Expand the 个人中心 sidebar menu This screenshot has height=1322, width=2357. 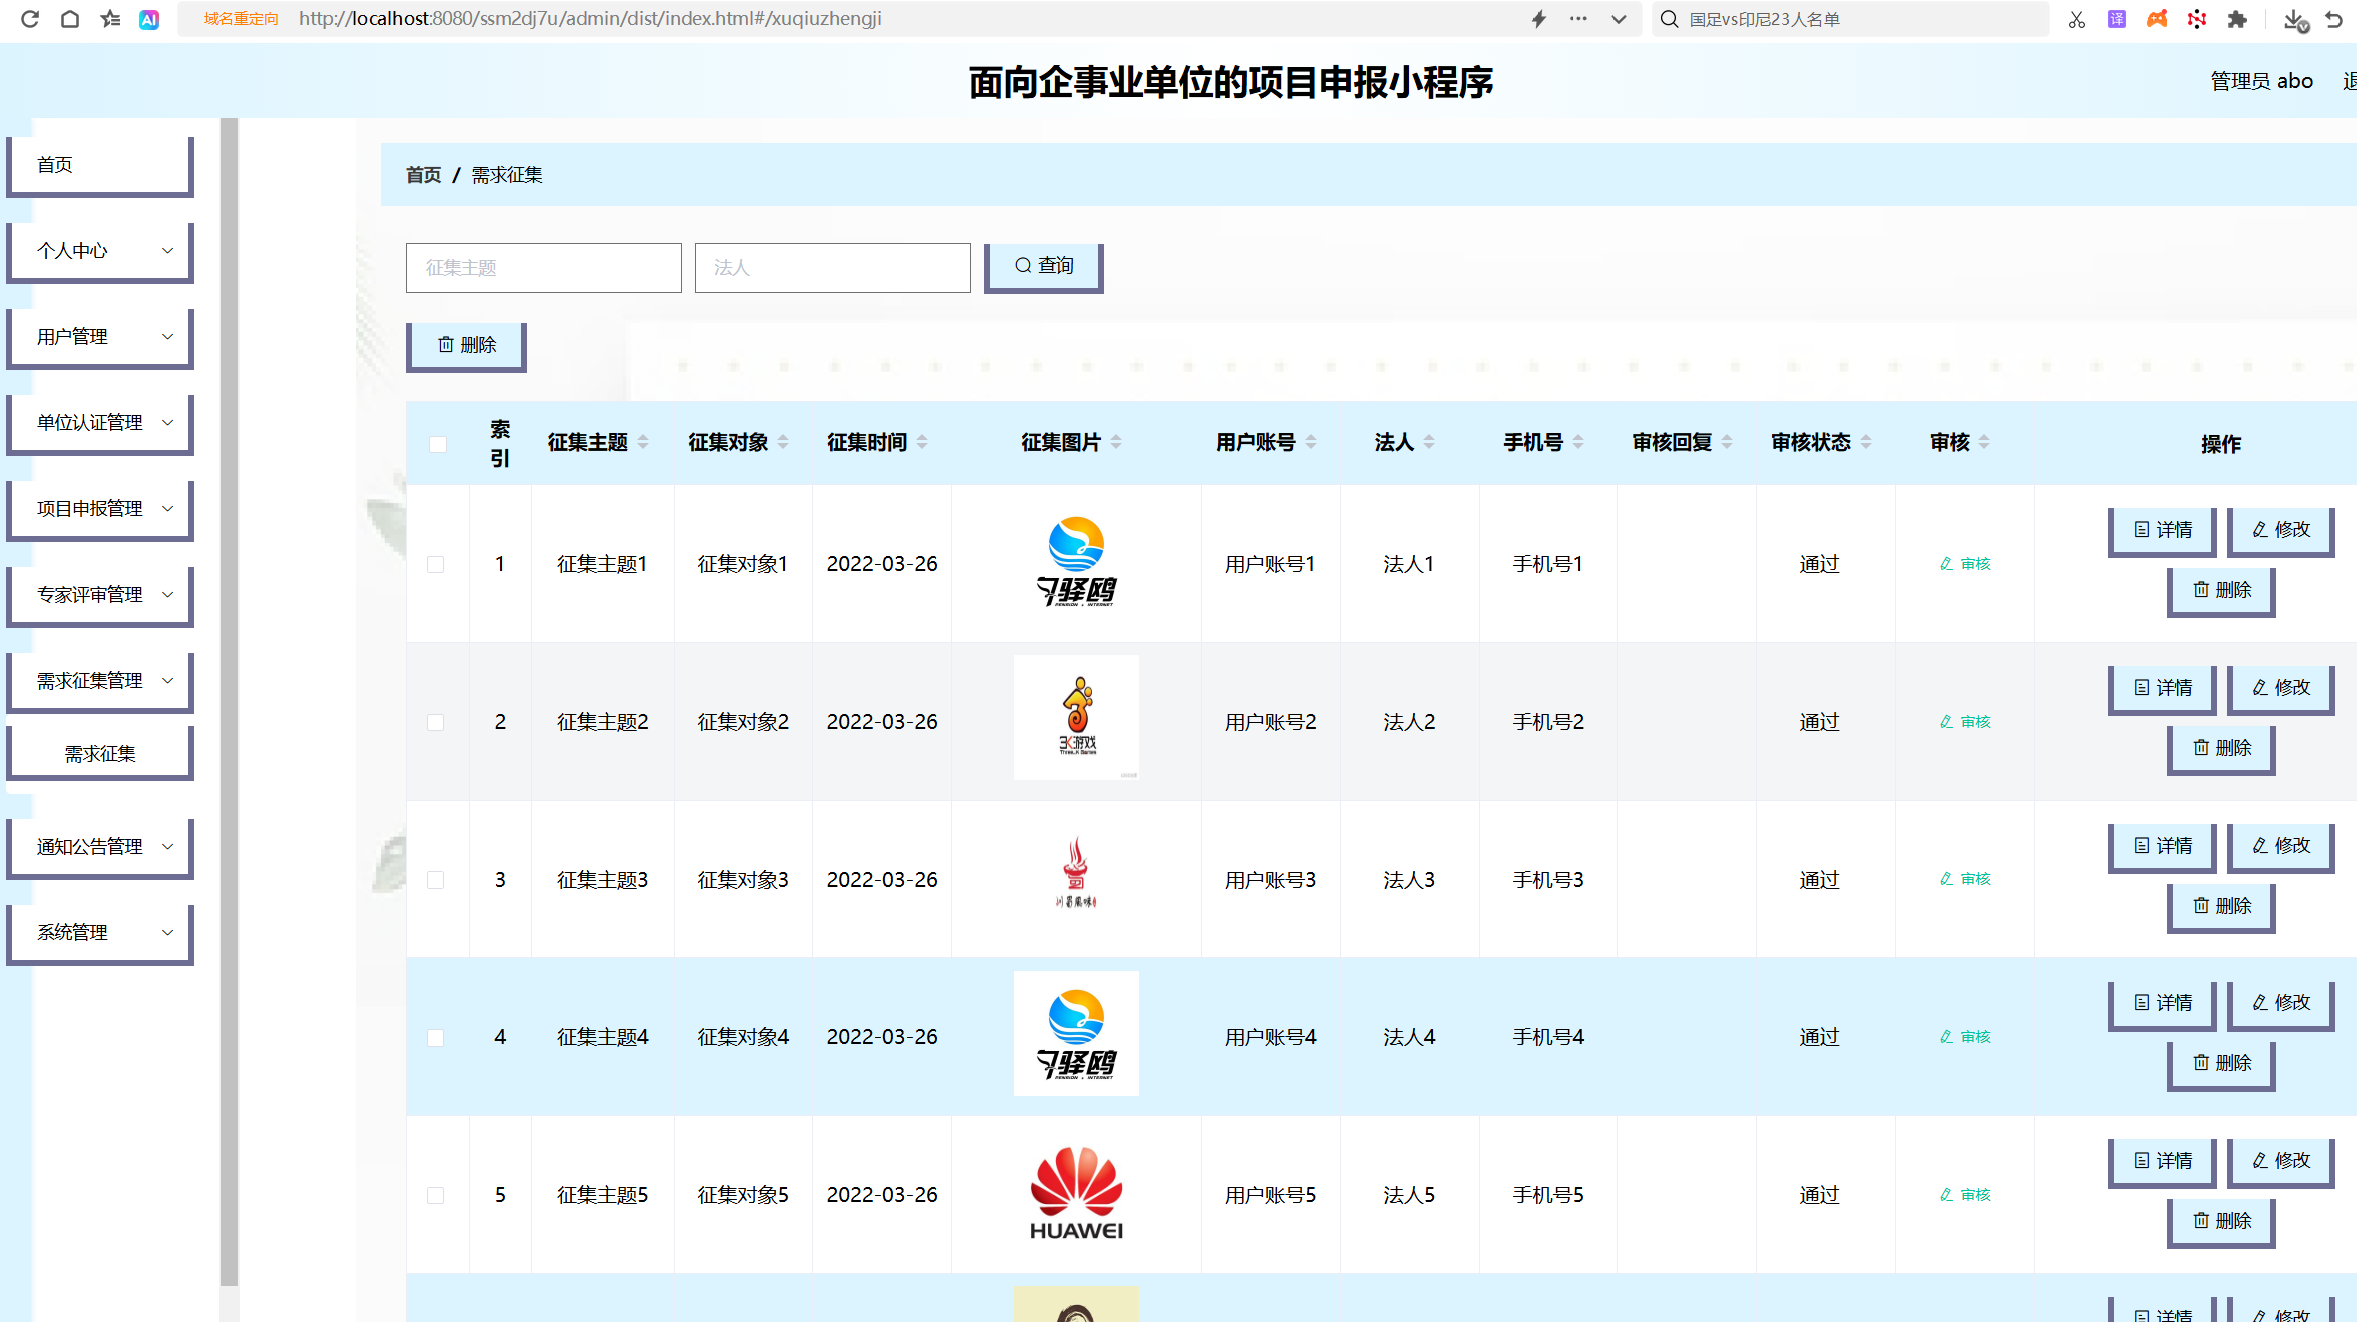tap(100, 251)
